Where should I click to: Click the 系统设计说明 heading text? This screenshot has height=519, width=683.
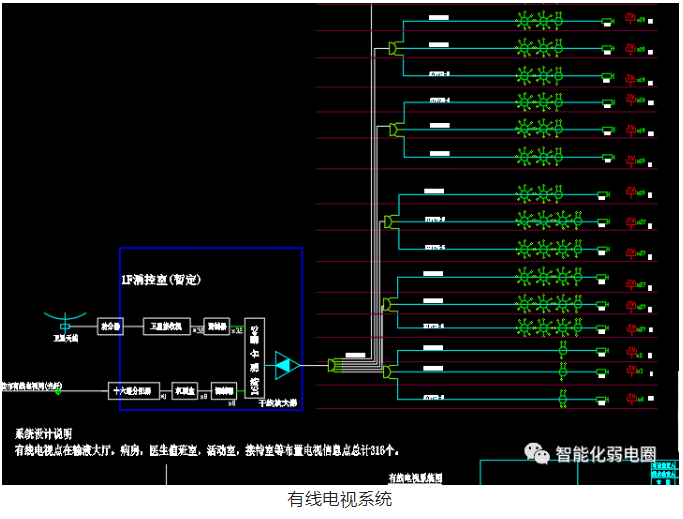coord(43,434)
